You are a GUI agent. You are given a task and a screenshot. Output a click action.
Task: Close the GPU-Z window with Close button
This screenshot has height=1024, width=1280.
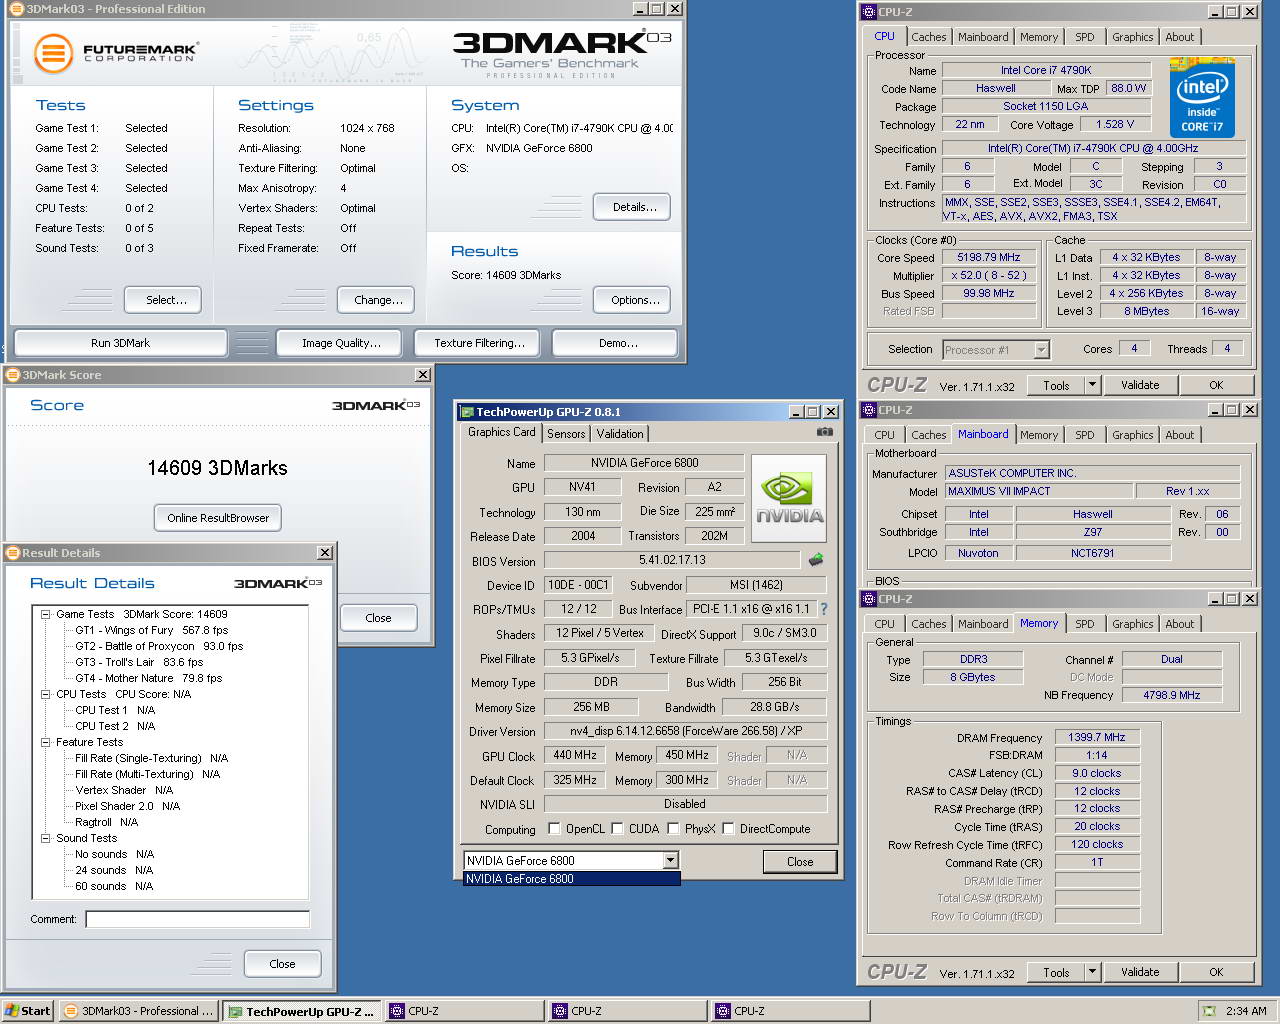click(x=800, y=862)
